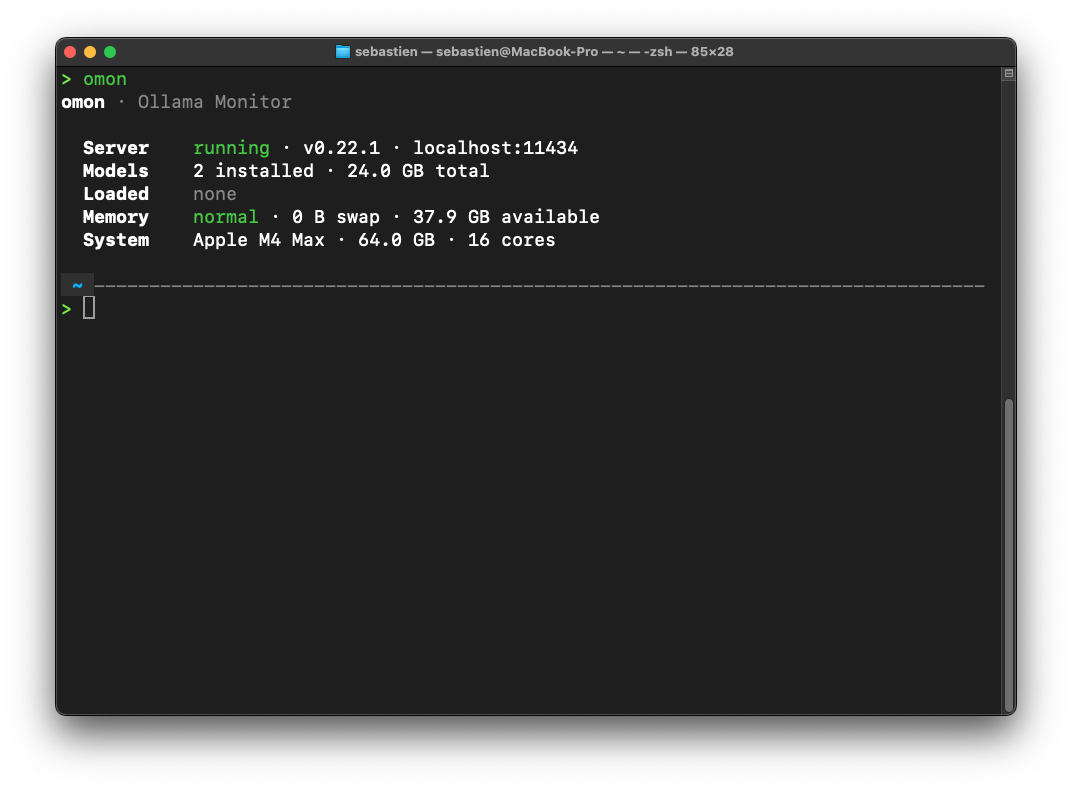Click the split pane icon at top right
The height and width of the screenshot is (789, 1072).
1008,73
